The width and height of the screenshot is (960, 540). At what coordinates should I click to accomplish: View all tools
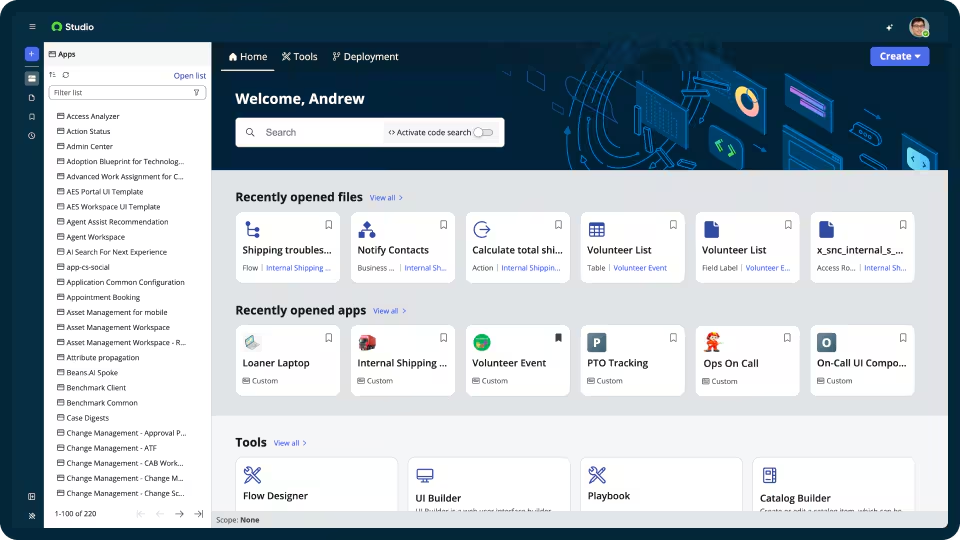coord(290,443)
